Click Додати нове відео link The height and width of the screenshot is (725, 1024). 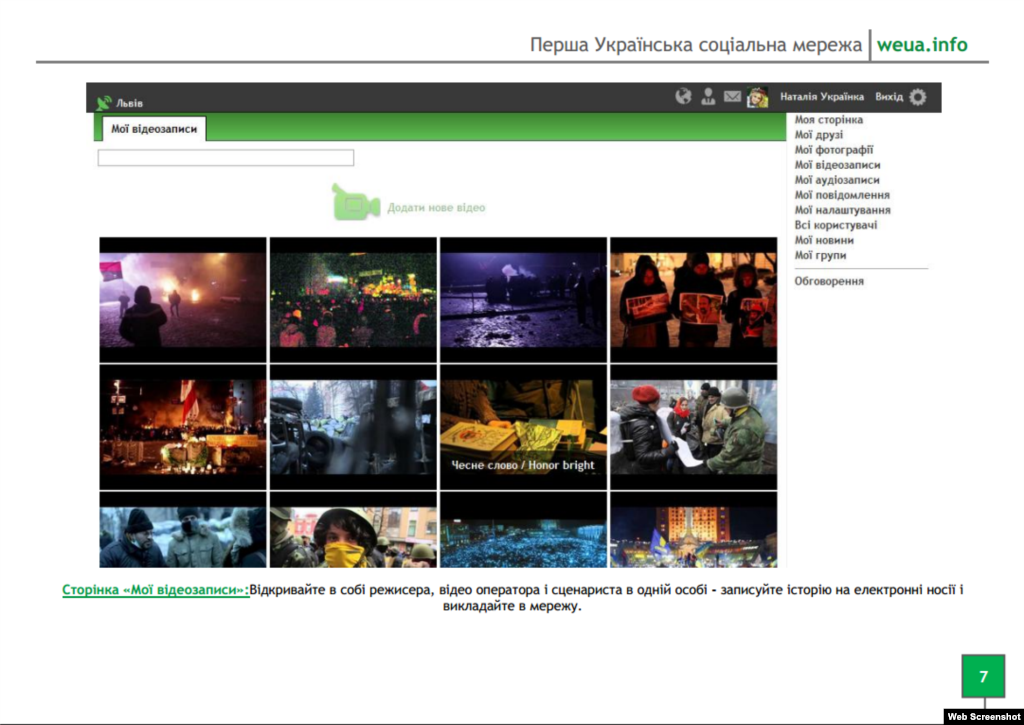click(x=436, y=208)
